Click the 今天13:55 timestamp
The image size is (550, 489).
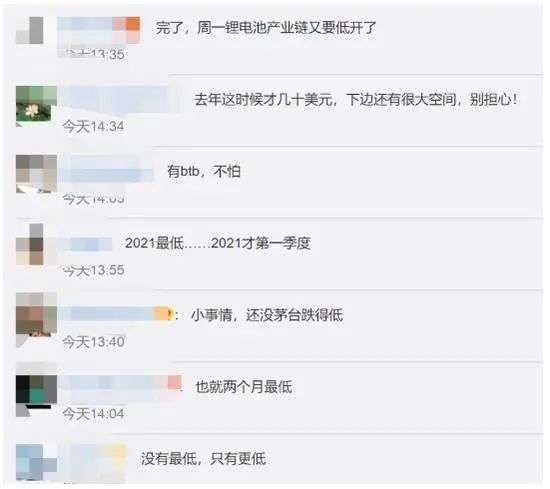[x=93, y=270]
